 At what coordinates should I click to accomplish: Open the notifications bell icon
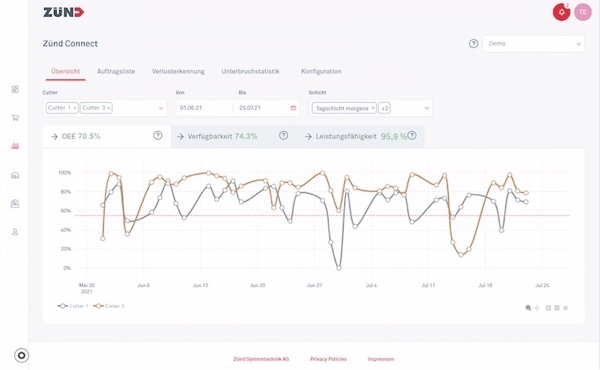pos(561,12)
